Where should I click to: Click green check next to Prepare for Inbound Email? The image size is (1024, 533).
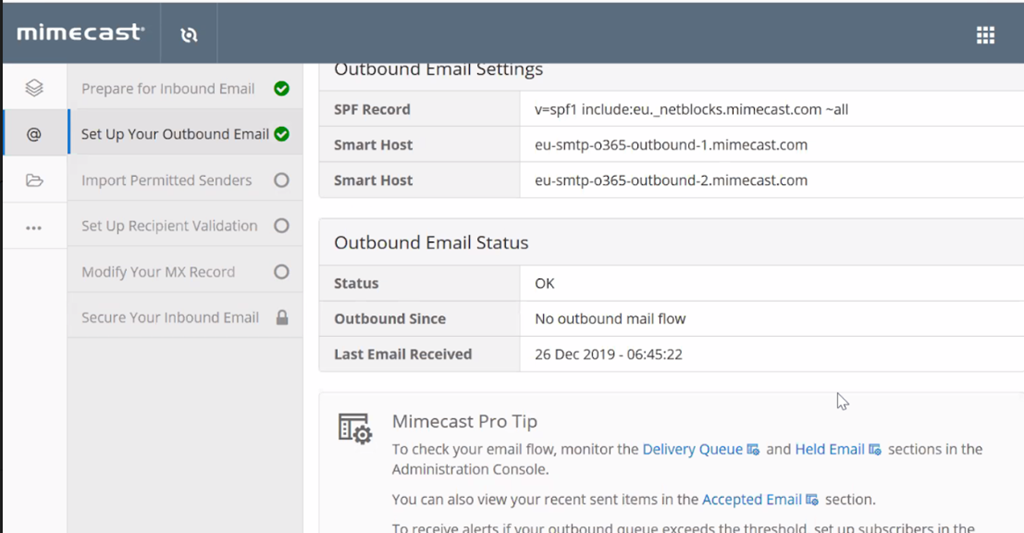click(x=281, y=89)
